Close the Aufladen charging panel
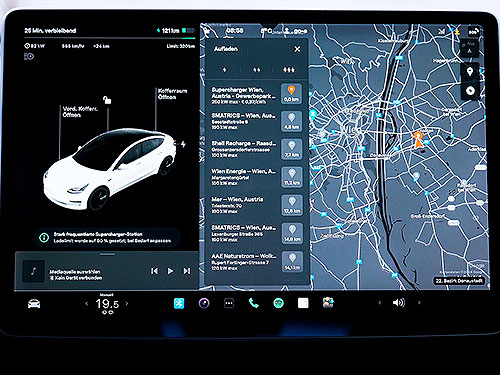The width and height of the screenshot is (500, 375). click(297, 49)
